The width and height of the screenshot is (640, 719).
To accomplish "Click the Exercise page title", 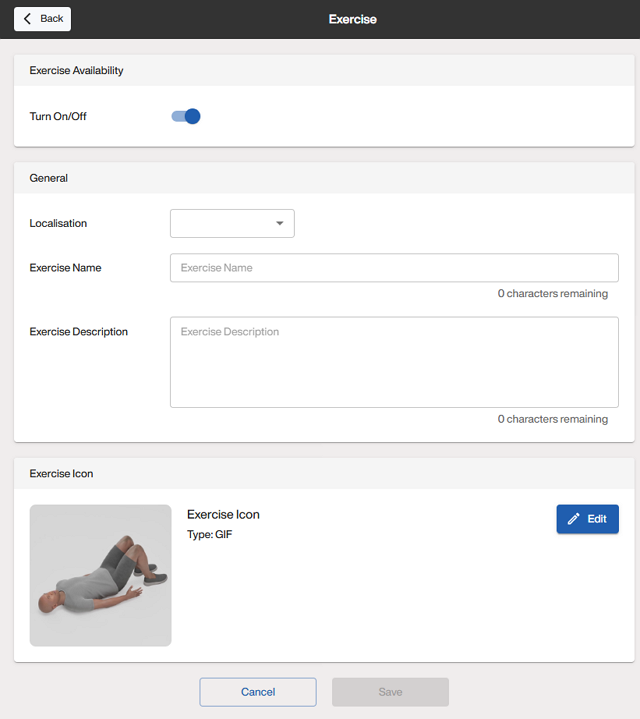I will click(353, 19).
